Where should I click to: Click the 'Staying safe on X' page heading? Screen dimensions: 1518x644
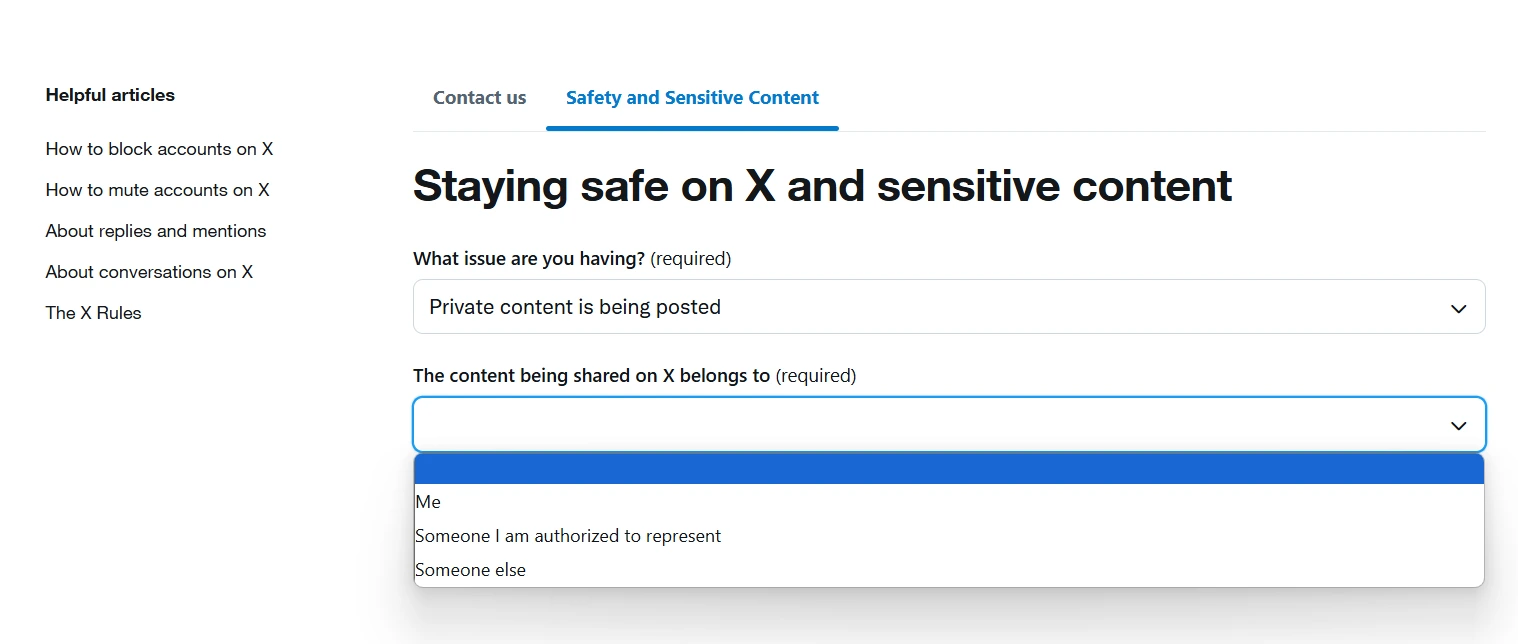pos(822,187)
